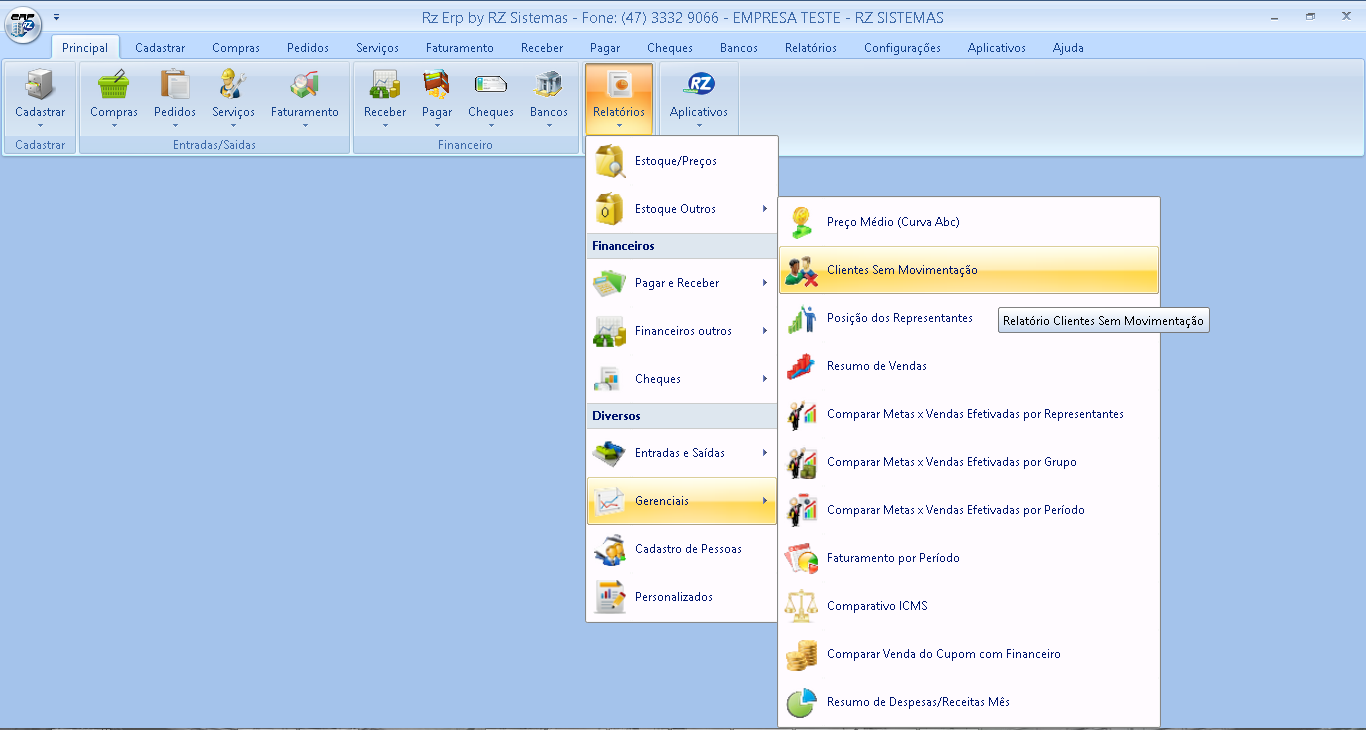Click the Compras shopping basket icon
The height and width of the screenshot is (730, 1367).
[114, 85]
